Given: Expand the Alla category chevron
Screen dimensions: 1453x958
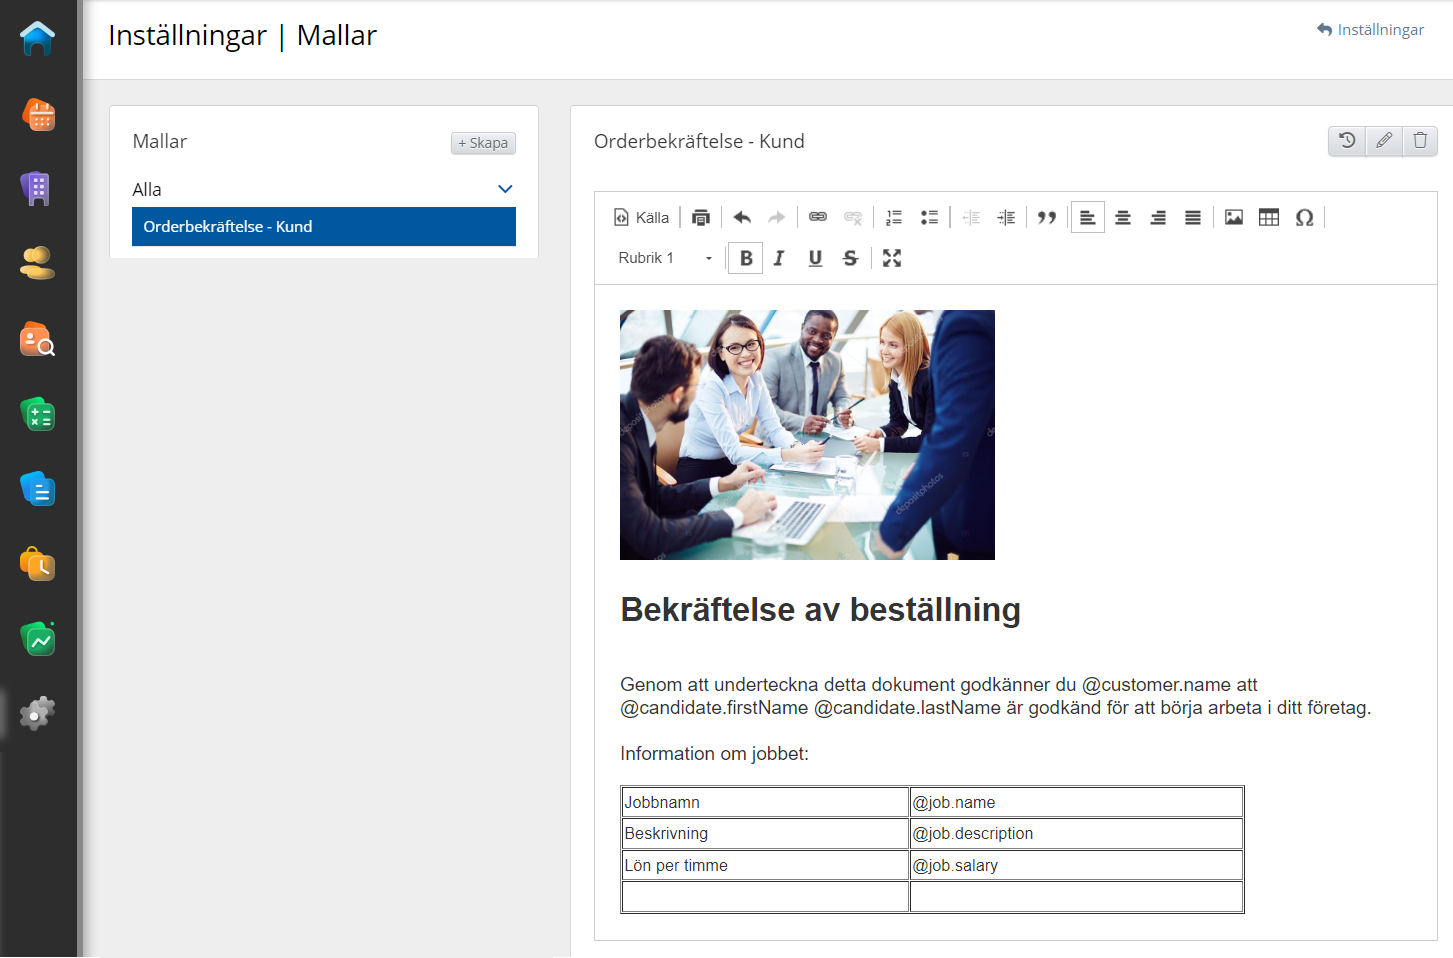Looking at the screenshot, I should pyautogui.click(x=505, y=189).
